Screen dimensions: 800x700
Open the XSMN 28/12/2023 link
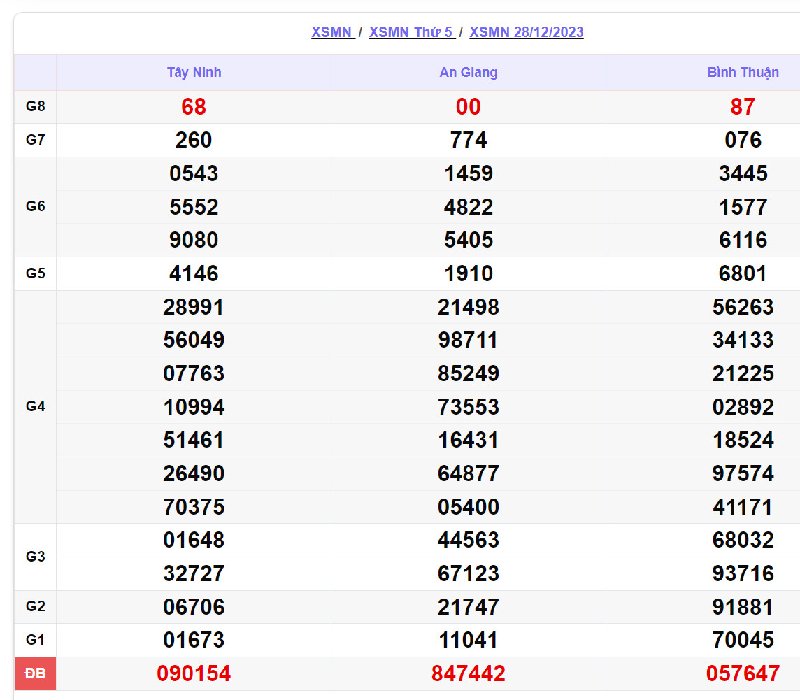(526, 32)
